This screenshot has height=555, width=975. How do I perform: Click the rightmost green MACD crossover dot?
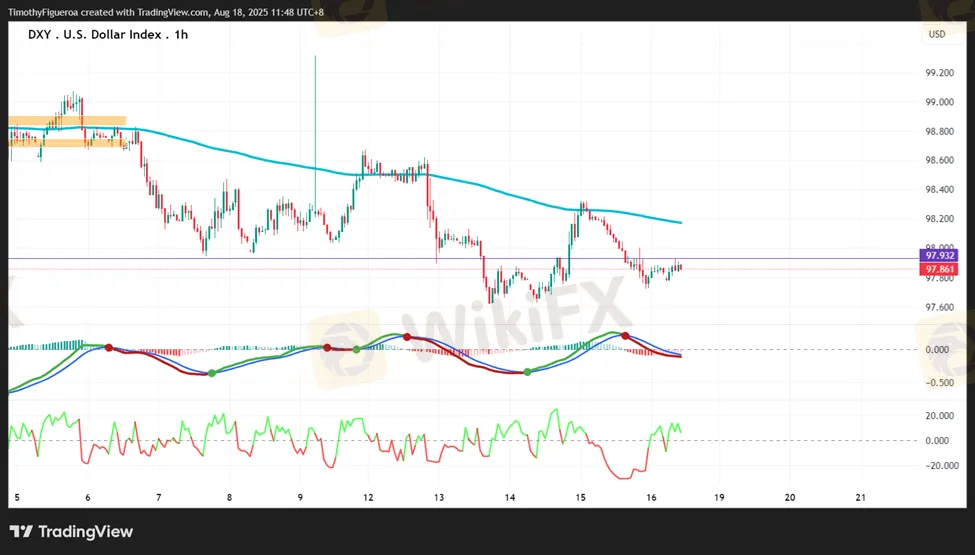click(527, 372)
